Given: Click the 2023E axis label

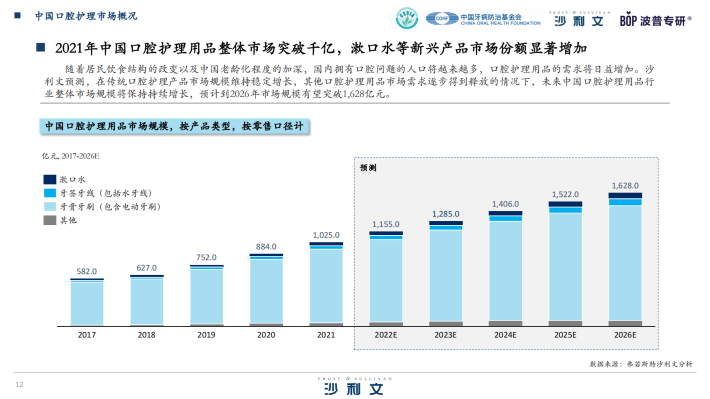Looking at the screenshot, I should [446, 335].
